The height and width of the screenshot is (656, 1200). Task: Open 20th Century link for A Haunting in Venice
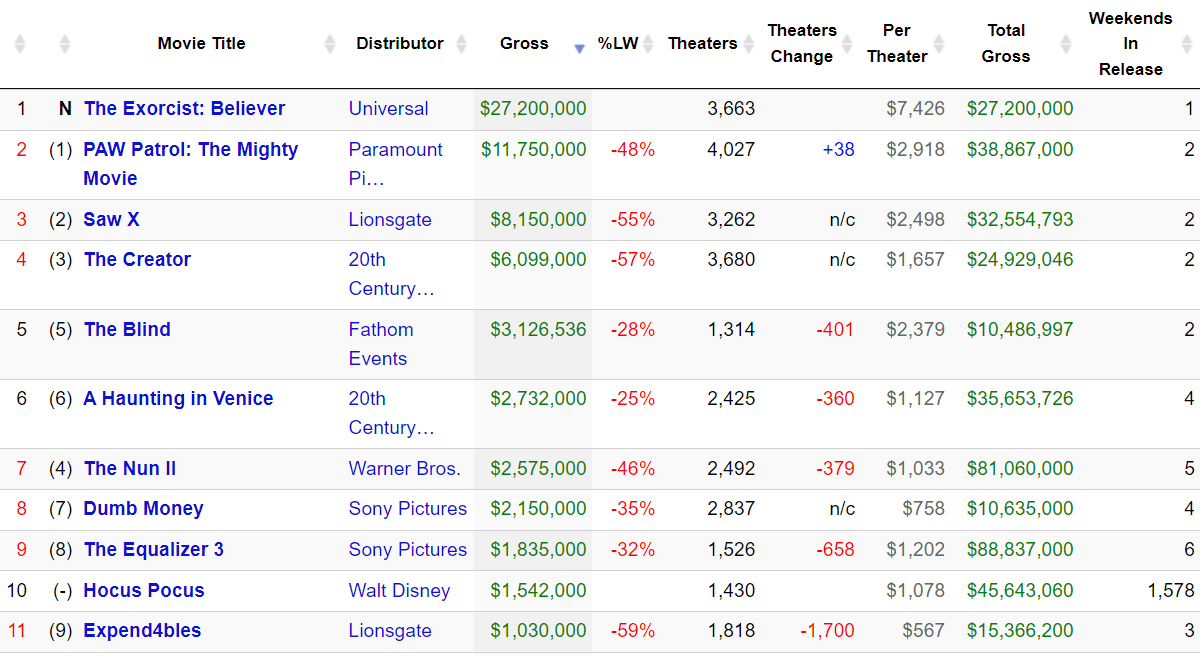[x=392, y=413]
